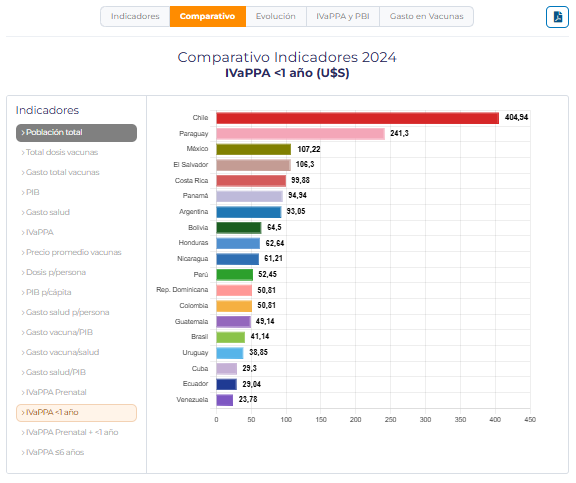This screenshot has width=576, height=483.
Task: Click the olive México bar
Action: [253, 149]
